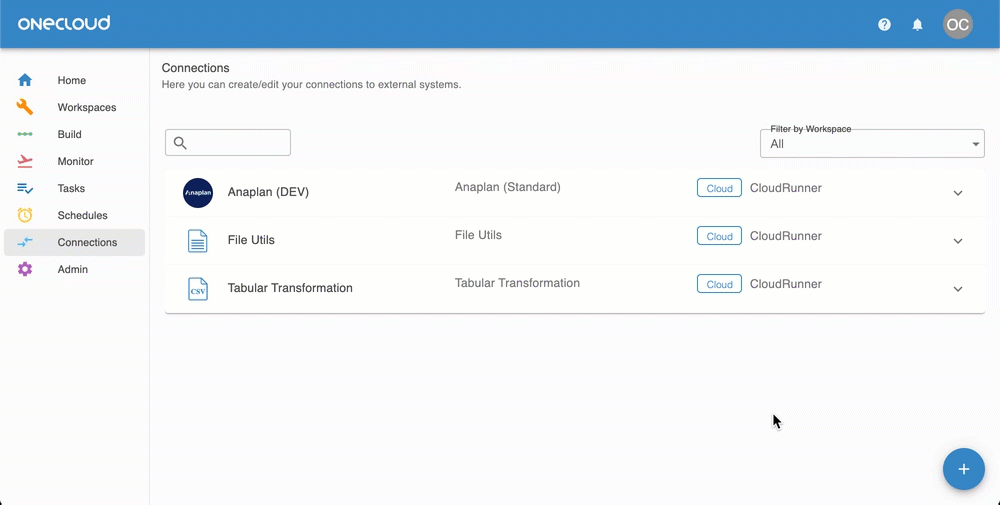The width and height of the screenshot is (1000, 505).
Task: Click the Workspaces wrench icon
Action: [25, 107]
